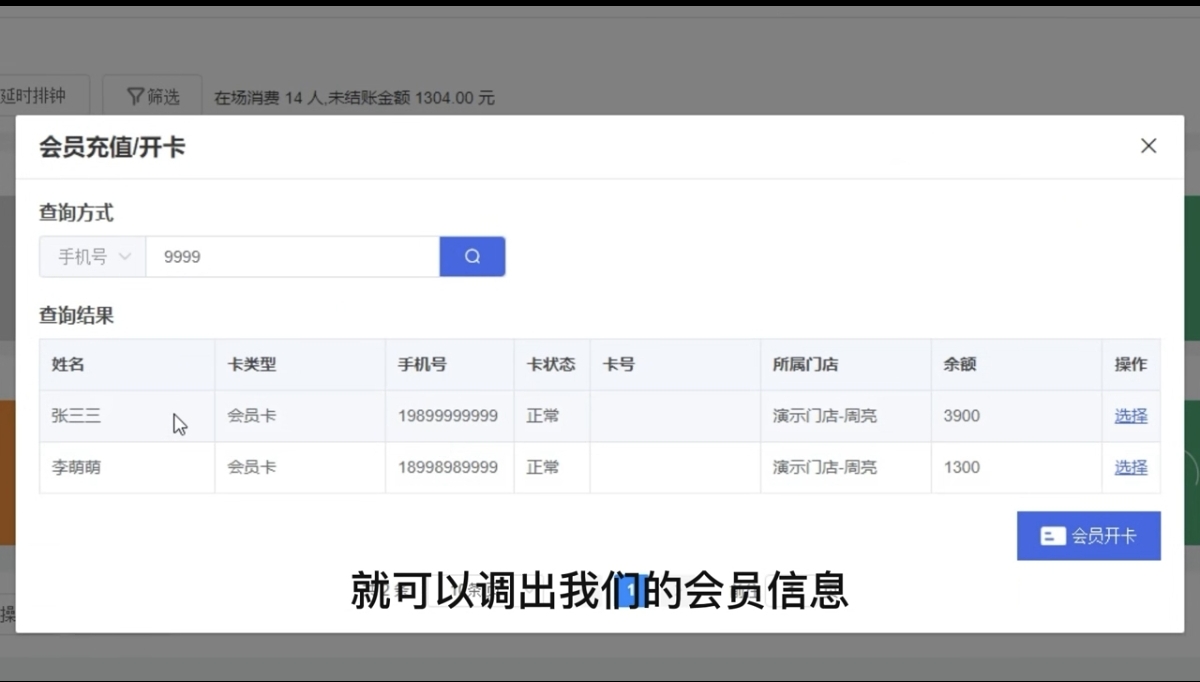The width and height of the screenshot is (1200, 682).
Task: Click 会员卡 cell in 张三三 row
Action: 252,416
